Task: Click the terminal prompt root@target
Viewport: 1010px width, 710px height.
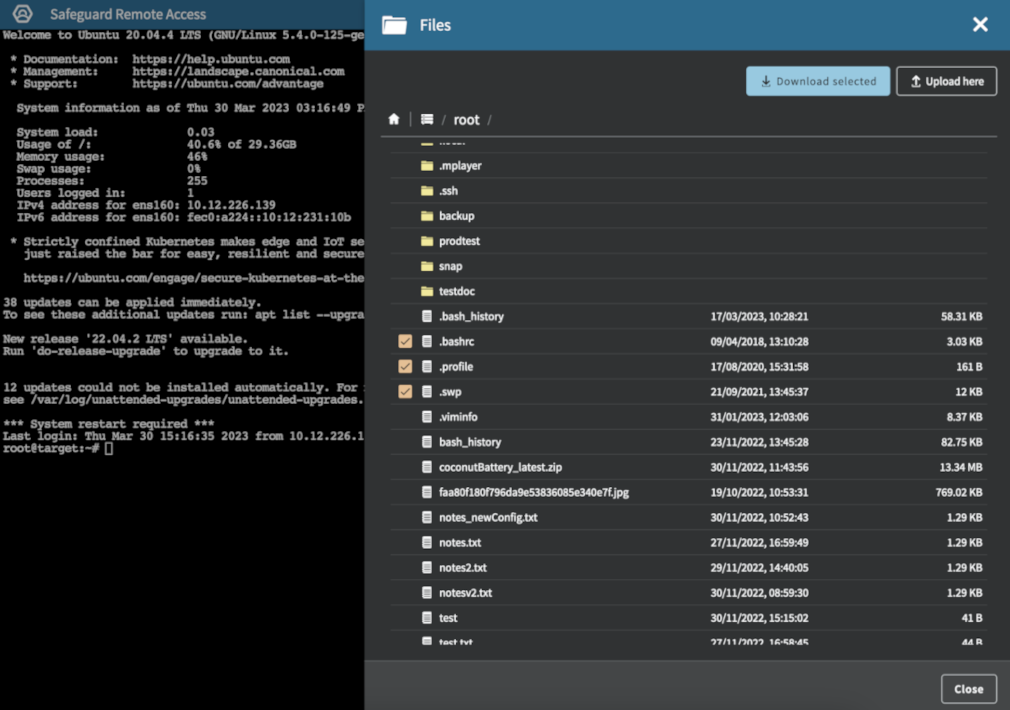Action: coord(51,448)
